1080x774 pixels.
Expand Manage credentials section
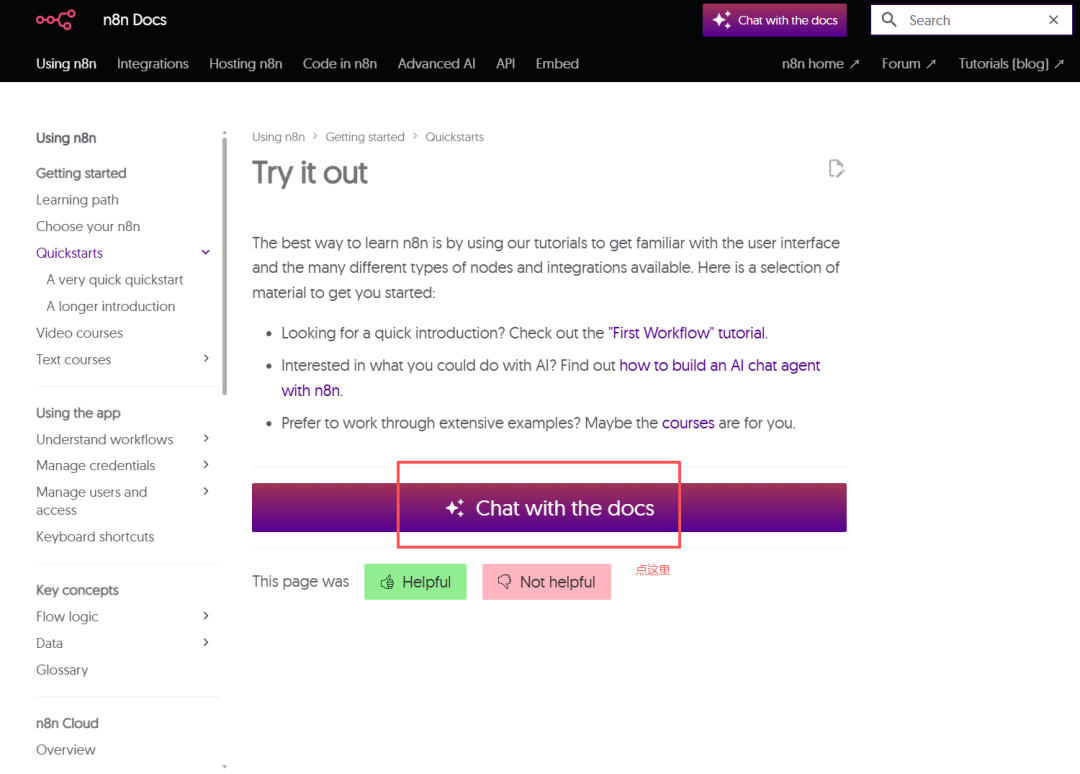point(206,465)
